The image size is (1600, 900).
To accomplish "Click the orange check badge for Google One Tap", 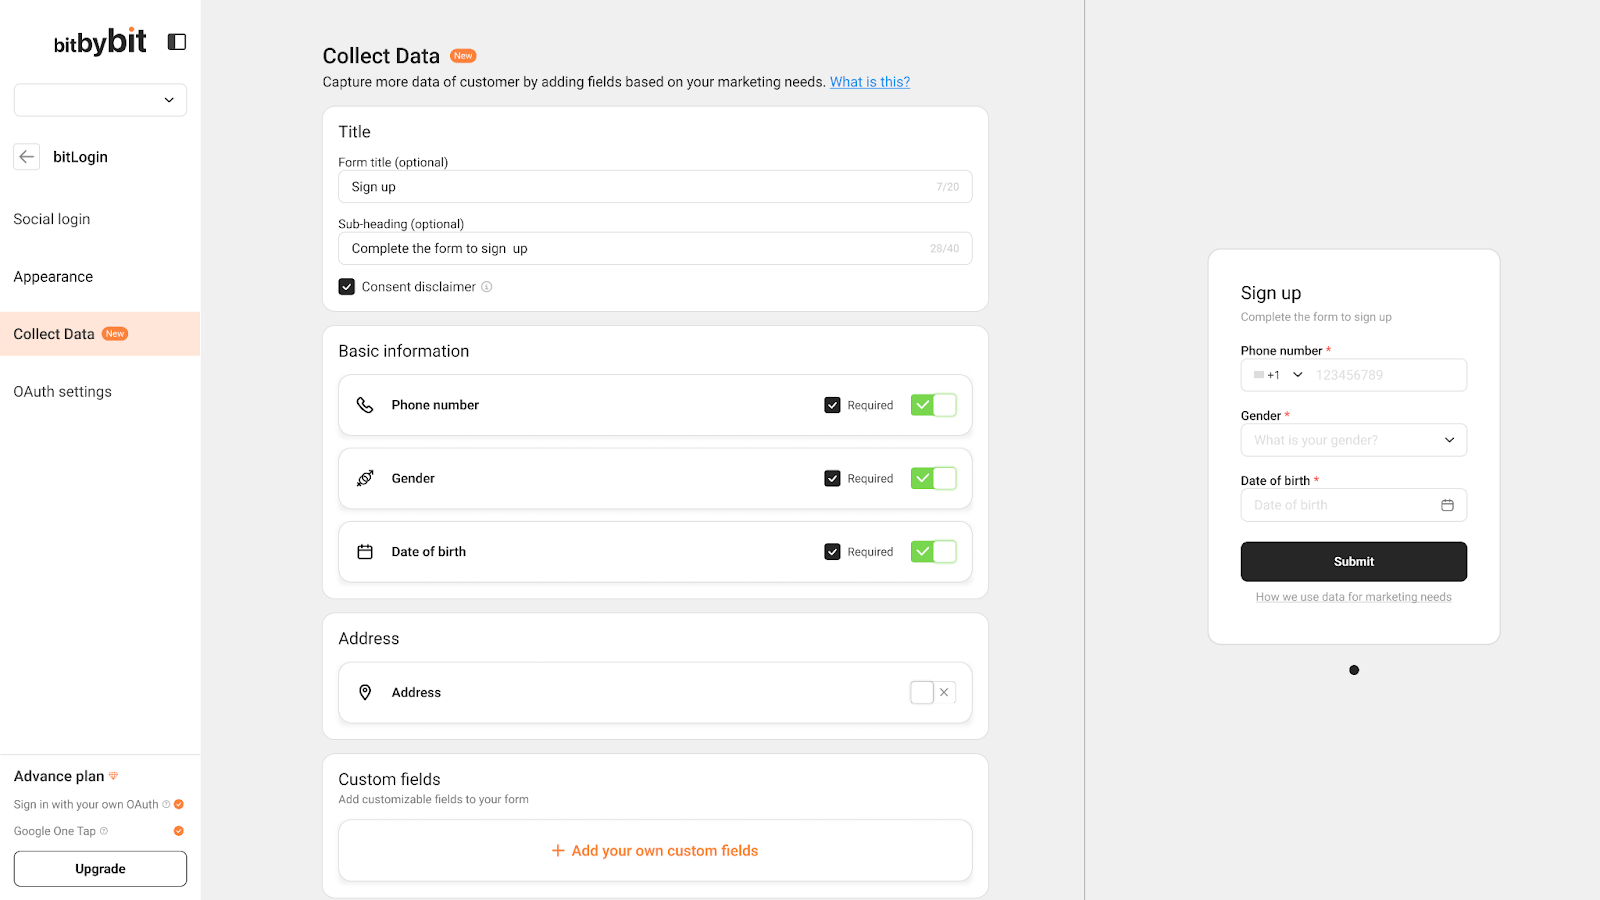I will click(x=179, y=831).
